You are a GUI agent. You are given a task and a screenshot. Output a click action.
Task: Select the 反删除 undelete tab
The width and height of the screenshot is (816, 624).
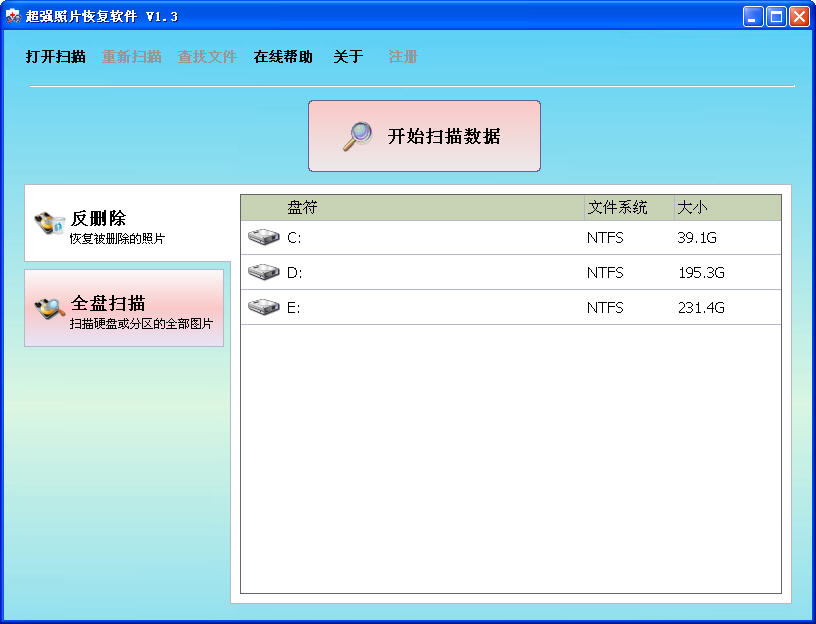click(x=128, y=224)
